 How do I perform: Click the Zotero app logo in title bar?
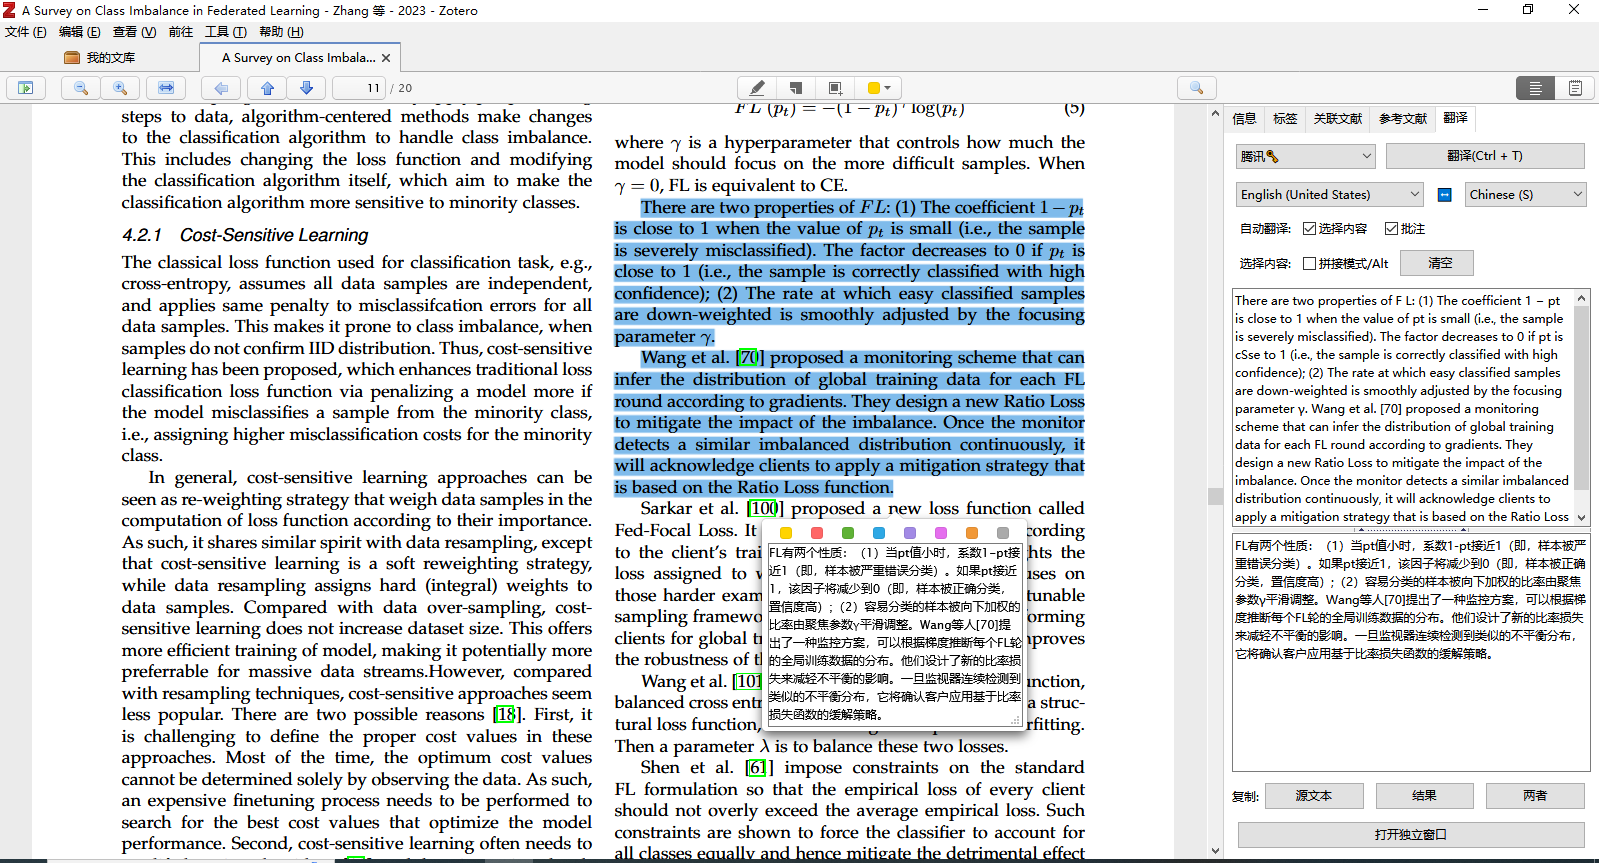[9, 10]
